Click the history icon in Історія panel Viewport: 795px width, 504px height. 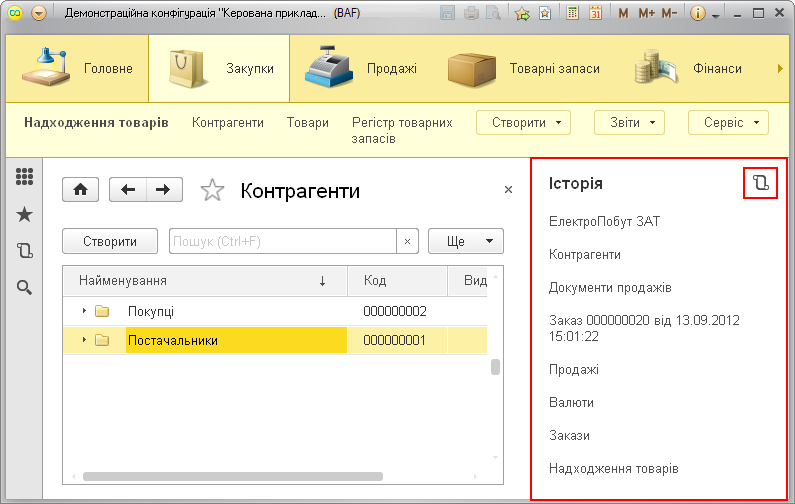760,183
